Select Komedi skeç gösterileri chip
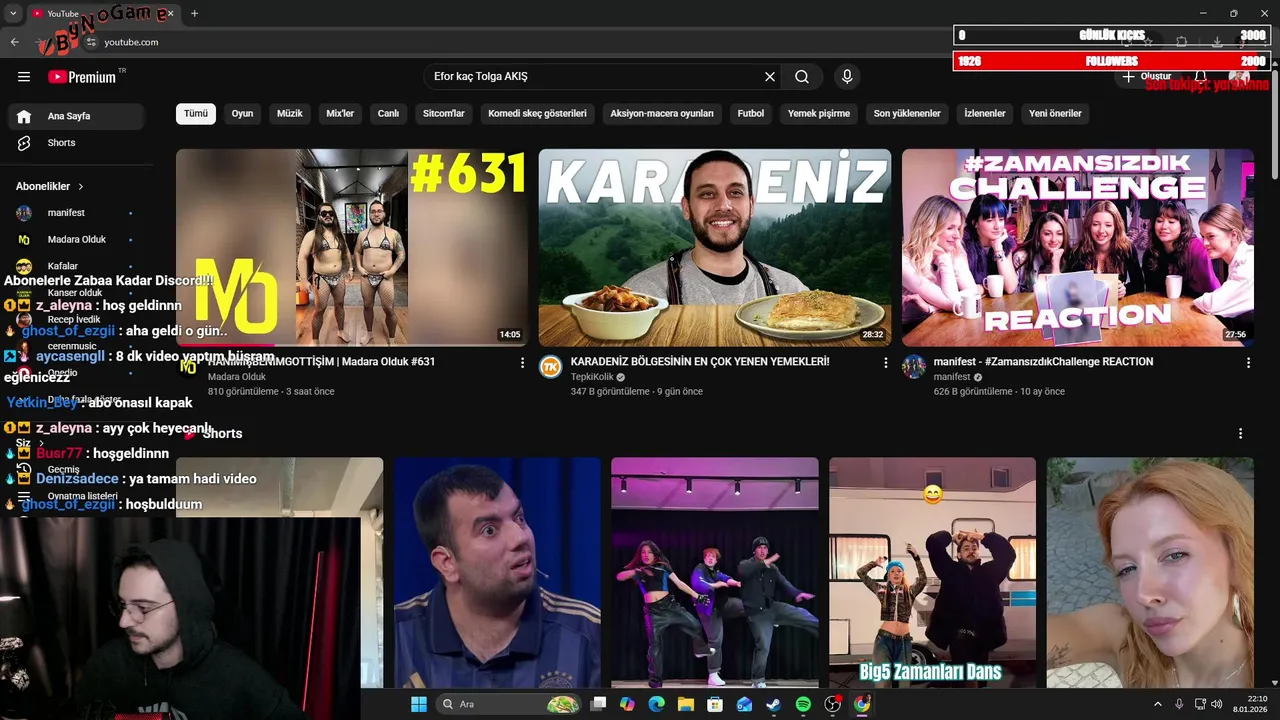This screenshot has height=720, width=1280. coord(537,113)
